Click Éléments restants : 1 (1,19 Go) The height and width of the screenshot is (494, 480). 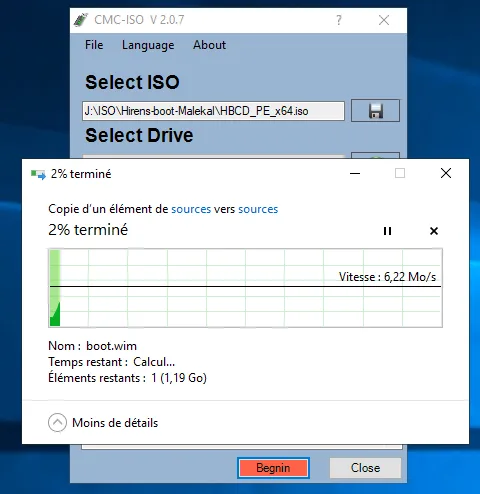pos(127,378)
